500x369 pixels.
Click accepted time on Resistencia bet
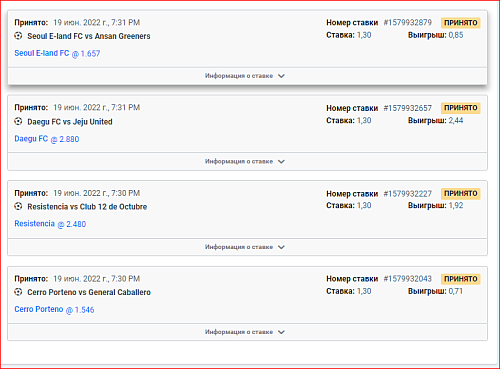(96, 193)
